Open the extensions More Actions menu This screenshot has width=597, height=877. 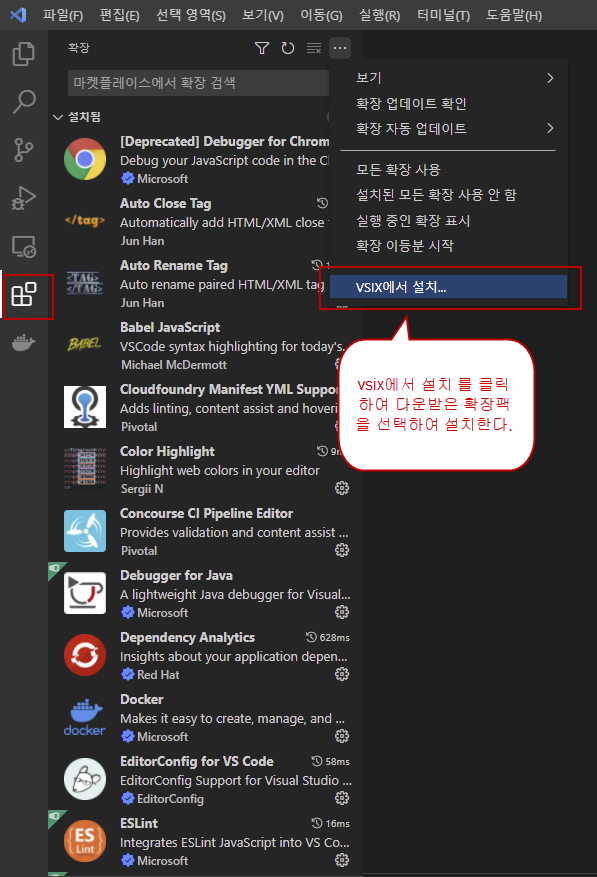click(340, 48)
